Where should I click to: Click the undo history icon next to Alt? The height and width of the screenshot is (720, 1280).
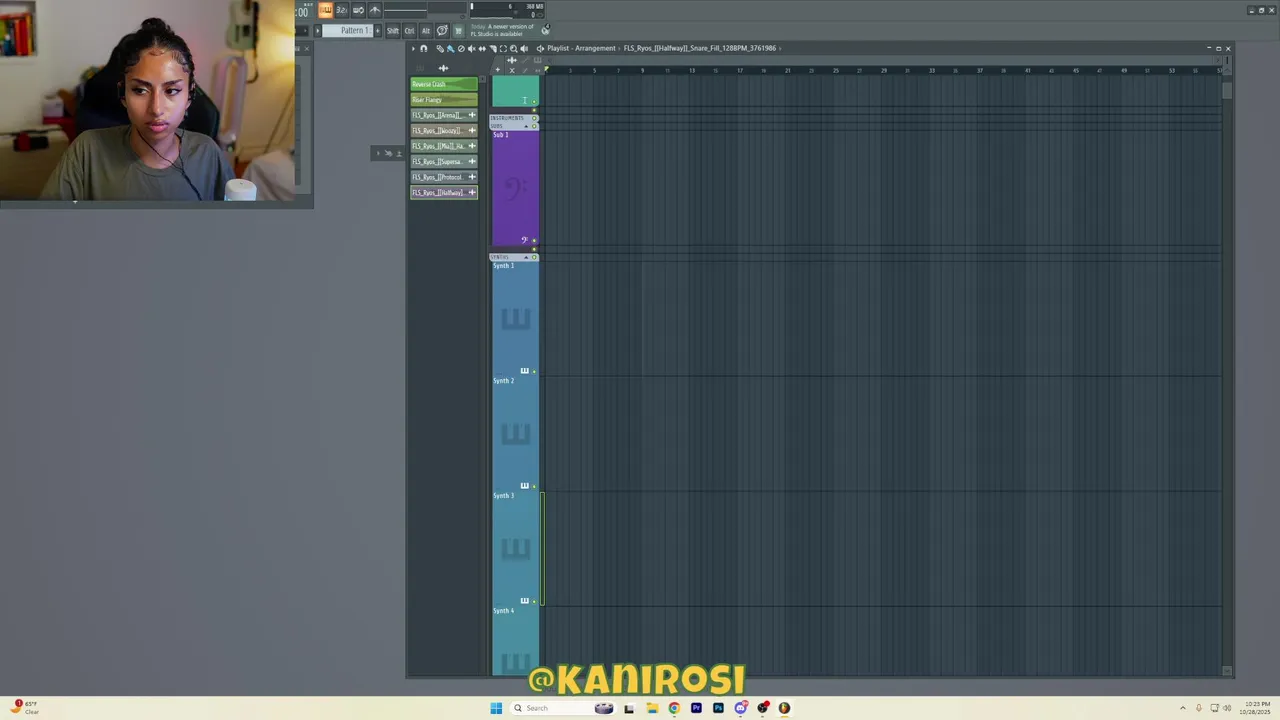(442, 31)
